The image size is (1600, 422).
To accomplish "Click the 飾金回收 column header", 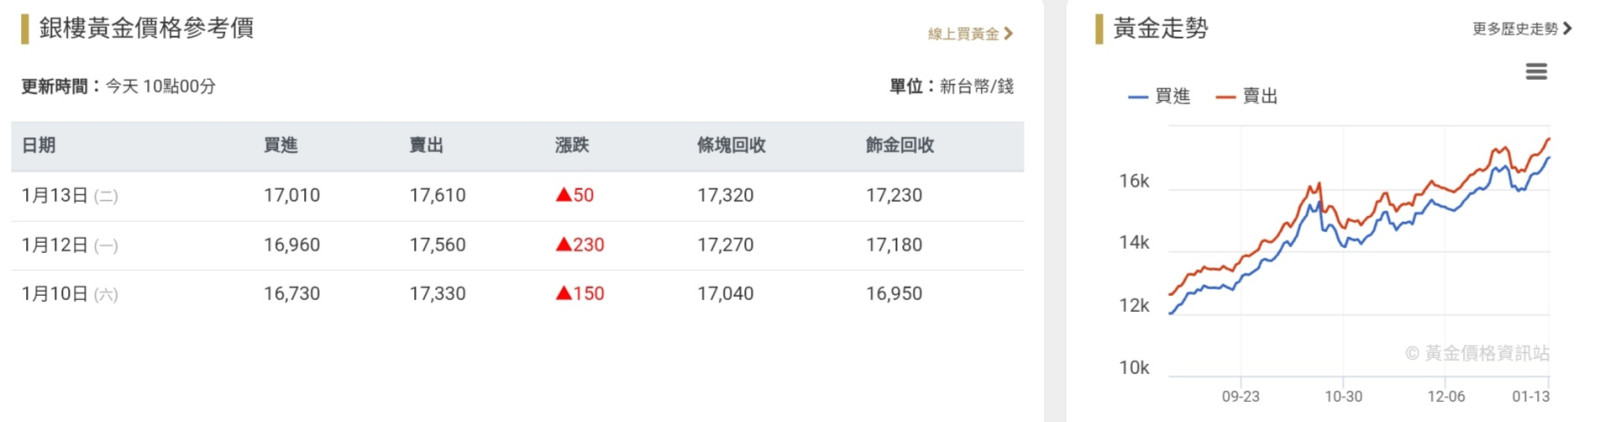I will coord(900,146).
